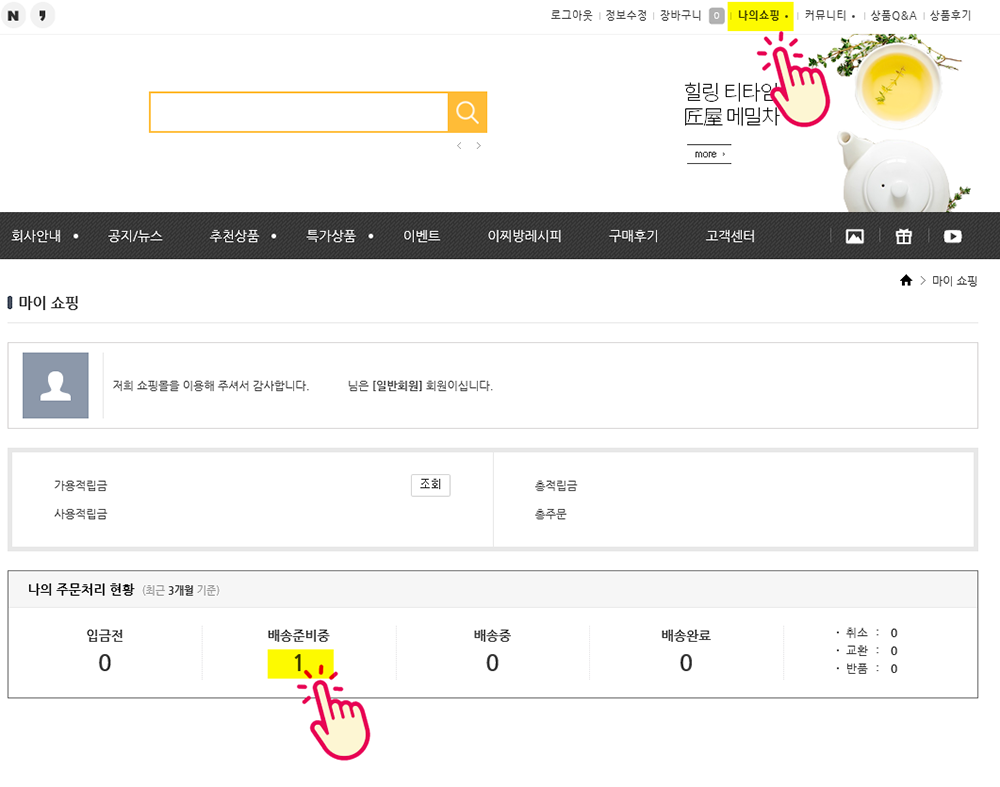This screenshot has width=1000, height=787.
Task: Go to next banner with right arrow
Action: pos(479,146)
